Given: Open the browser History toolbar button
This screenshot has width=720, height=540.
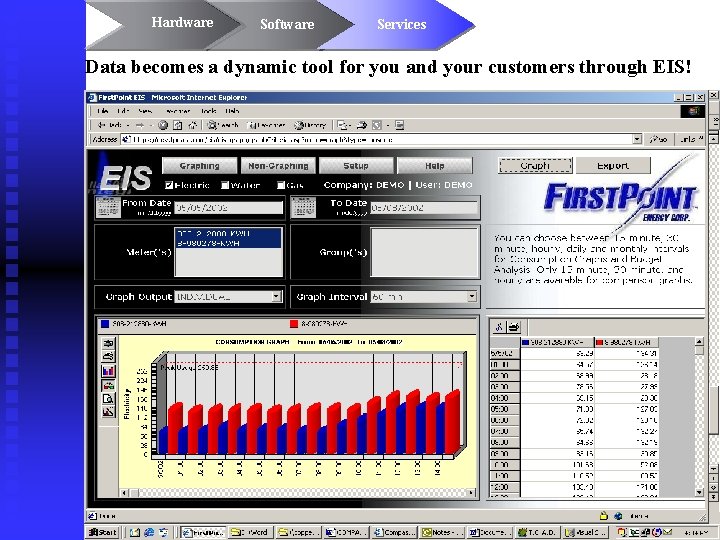Looking at the screenshot, I should [310, 125].
